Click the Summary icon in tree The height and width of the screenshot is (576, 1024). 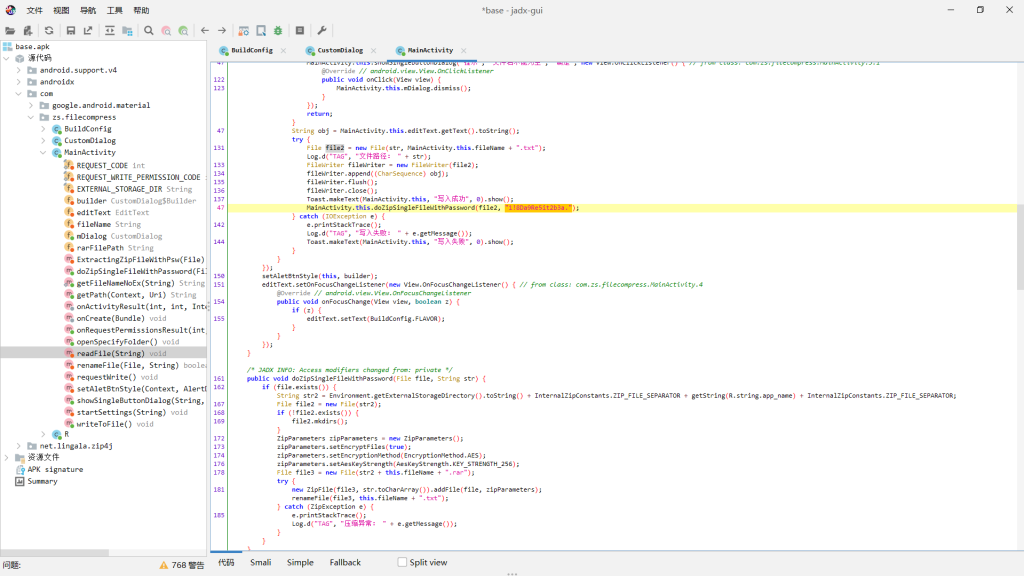[20, 481]
